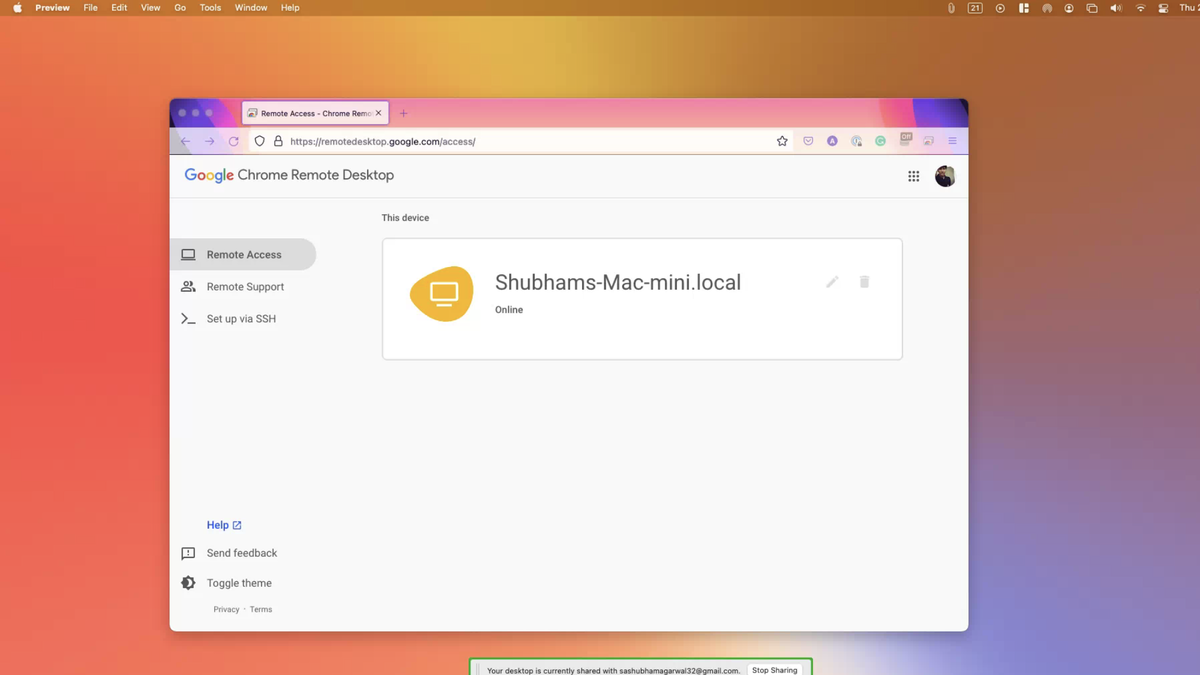1200x675 pixels.
Task: Bookmark the page with the star icon
Action: 782,140
